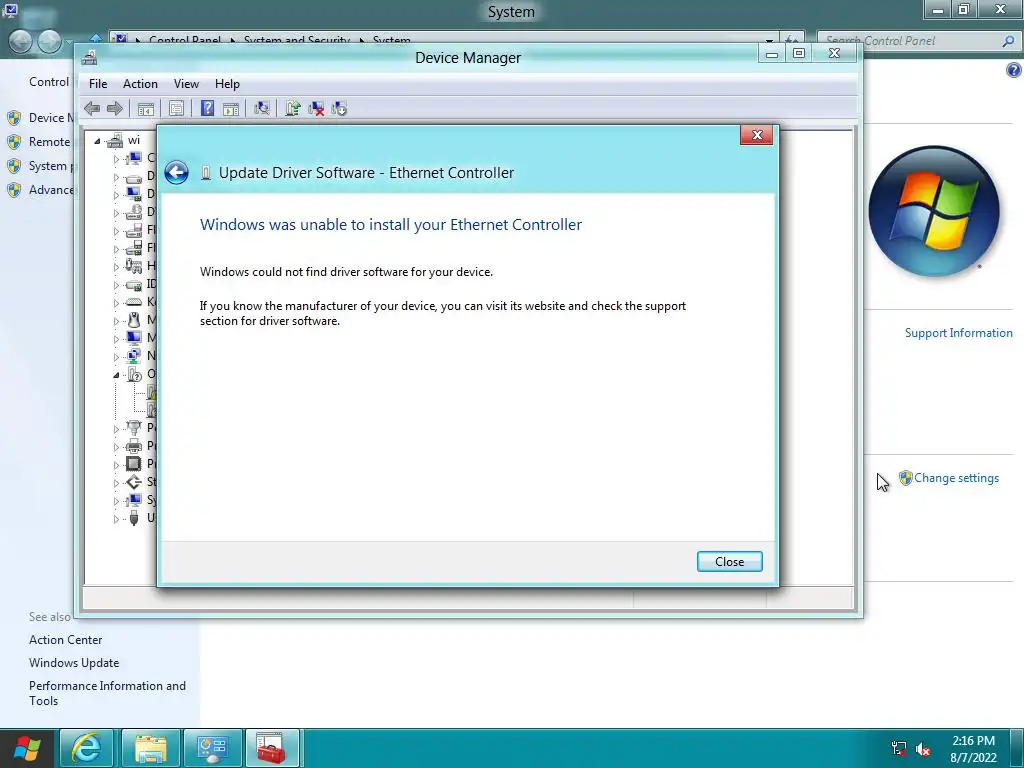Click Close in the Update Driver dialog
The width and height of the screenshot is (1024, 768).
[x=729, y=562]
